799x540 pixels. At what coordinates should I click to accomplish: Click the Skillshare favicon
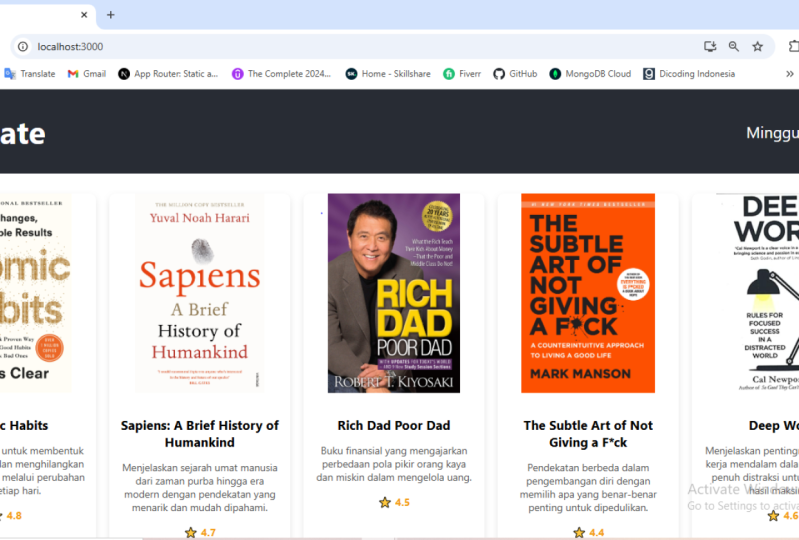tap(351, 74)
